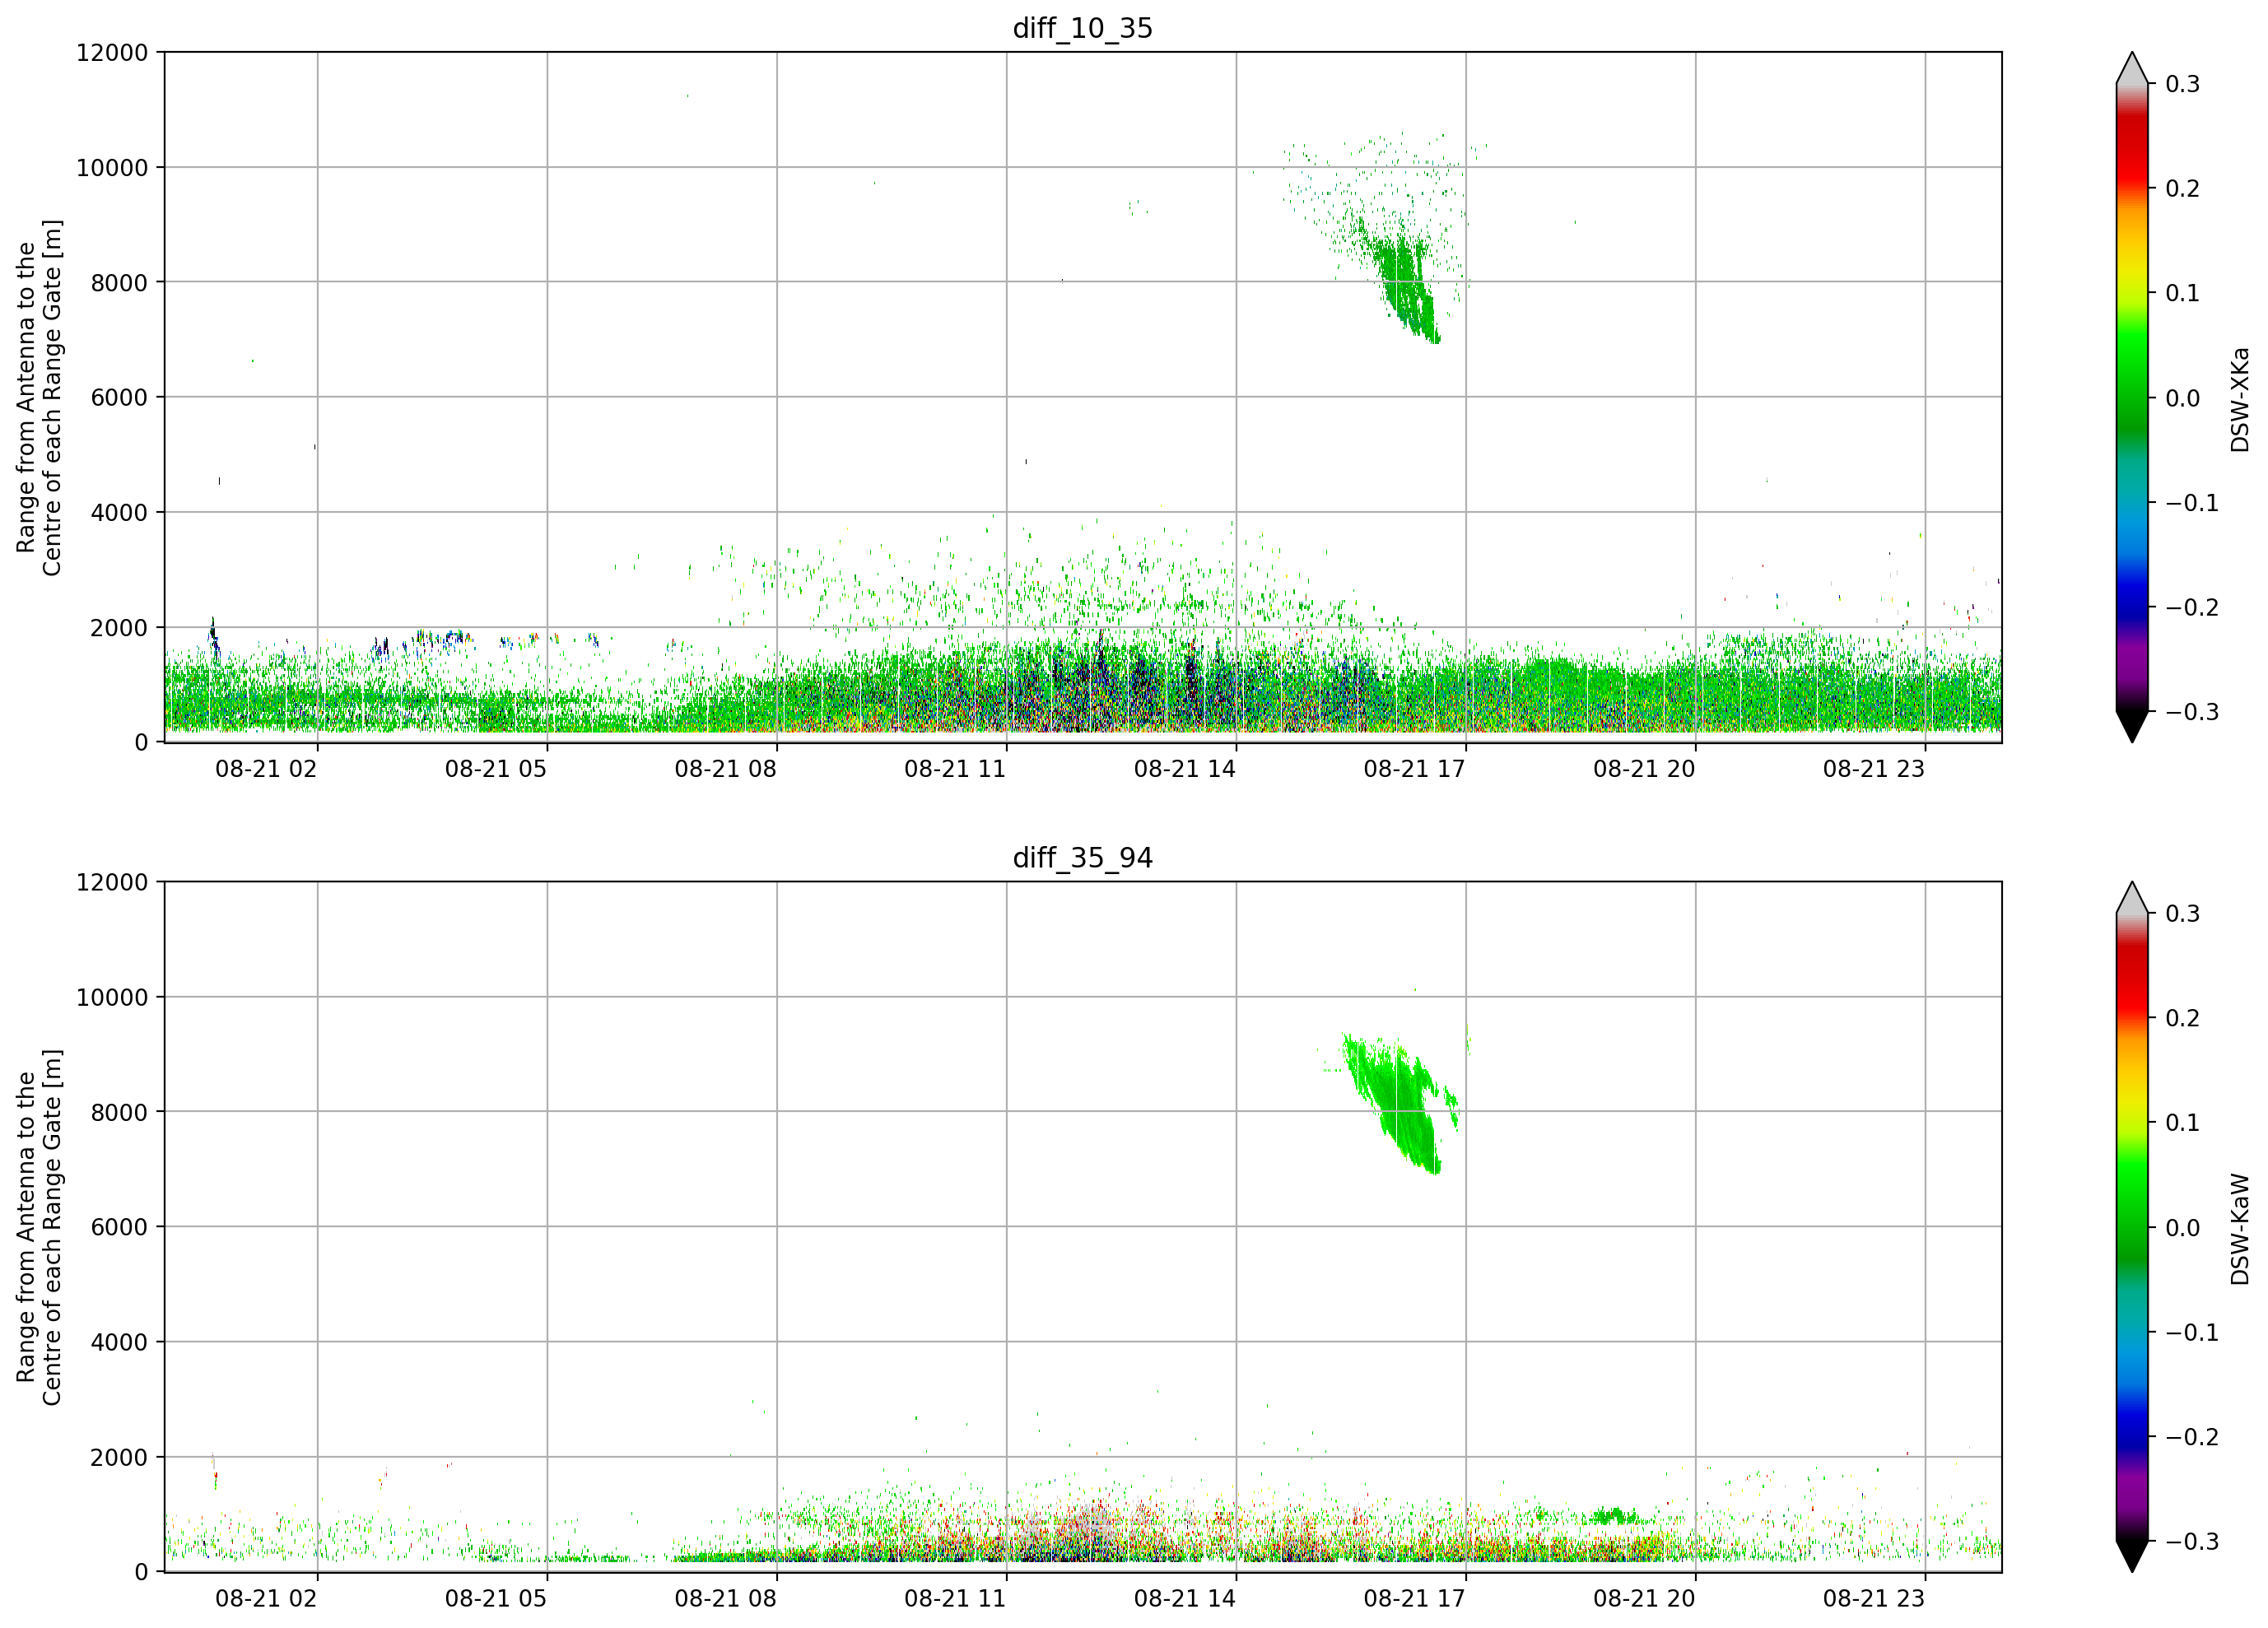The height and width of the screenshot is (1628, 2268).
Task: Click the 12000 y-axis tick of diff_35_94
Action: (112, 883)
